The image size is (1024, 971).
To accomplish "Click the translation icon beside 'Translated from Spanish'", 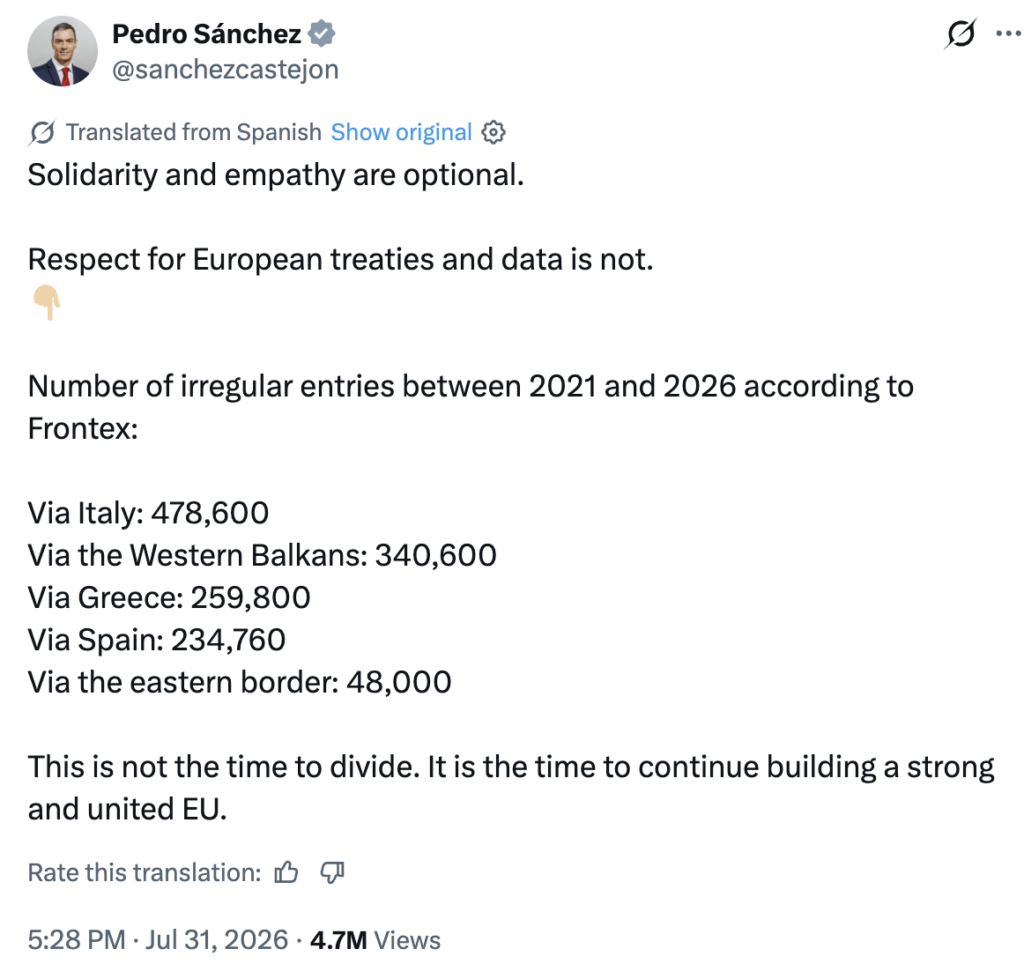I will 42,133.
